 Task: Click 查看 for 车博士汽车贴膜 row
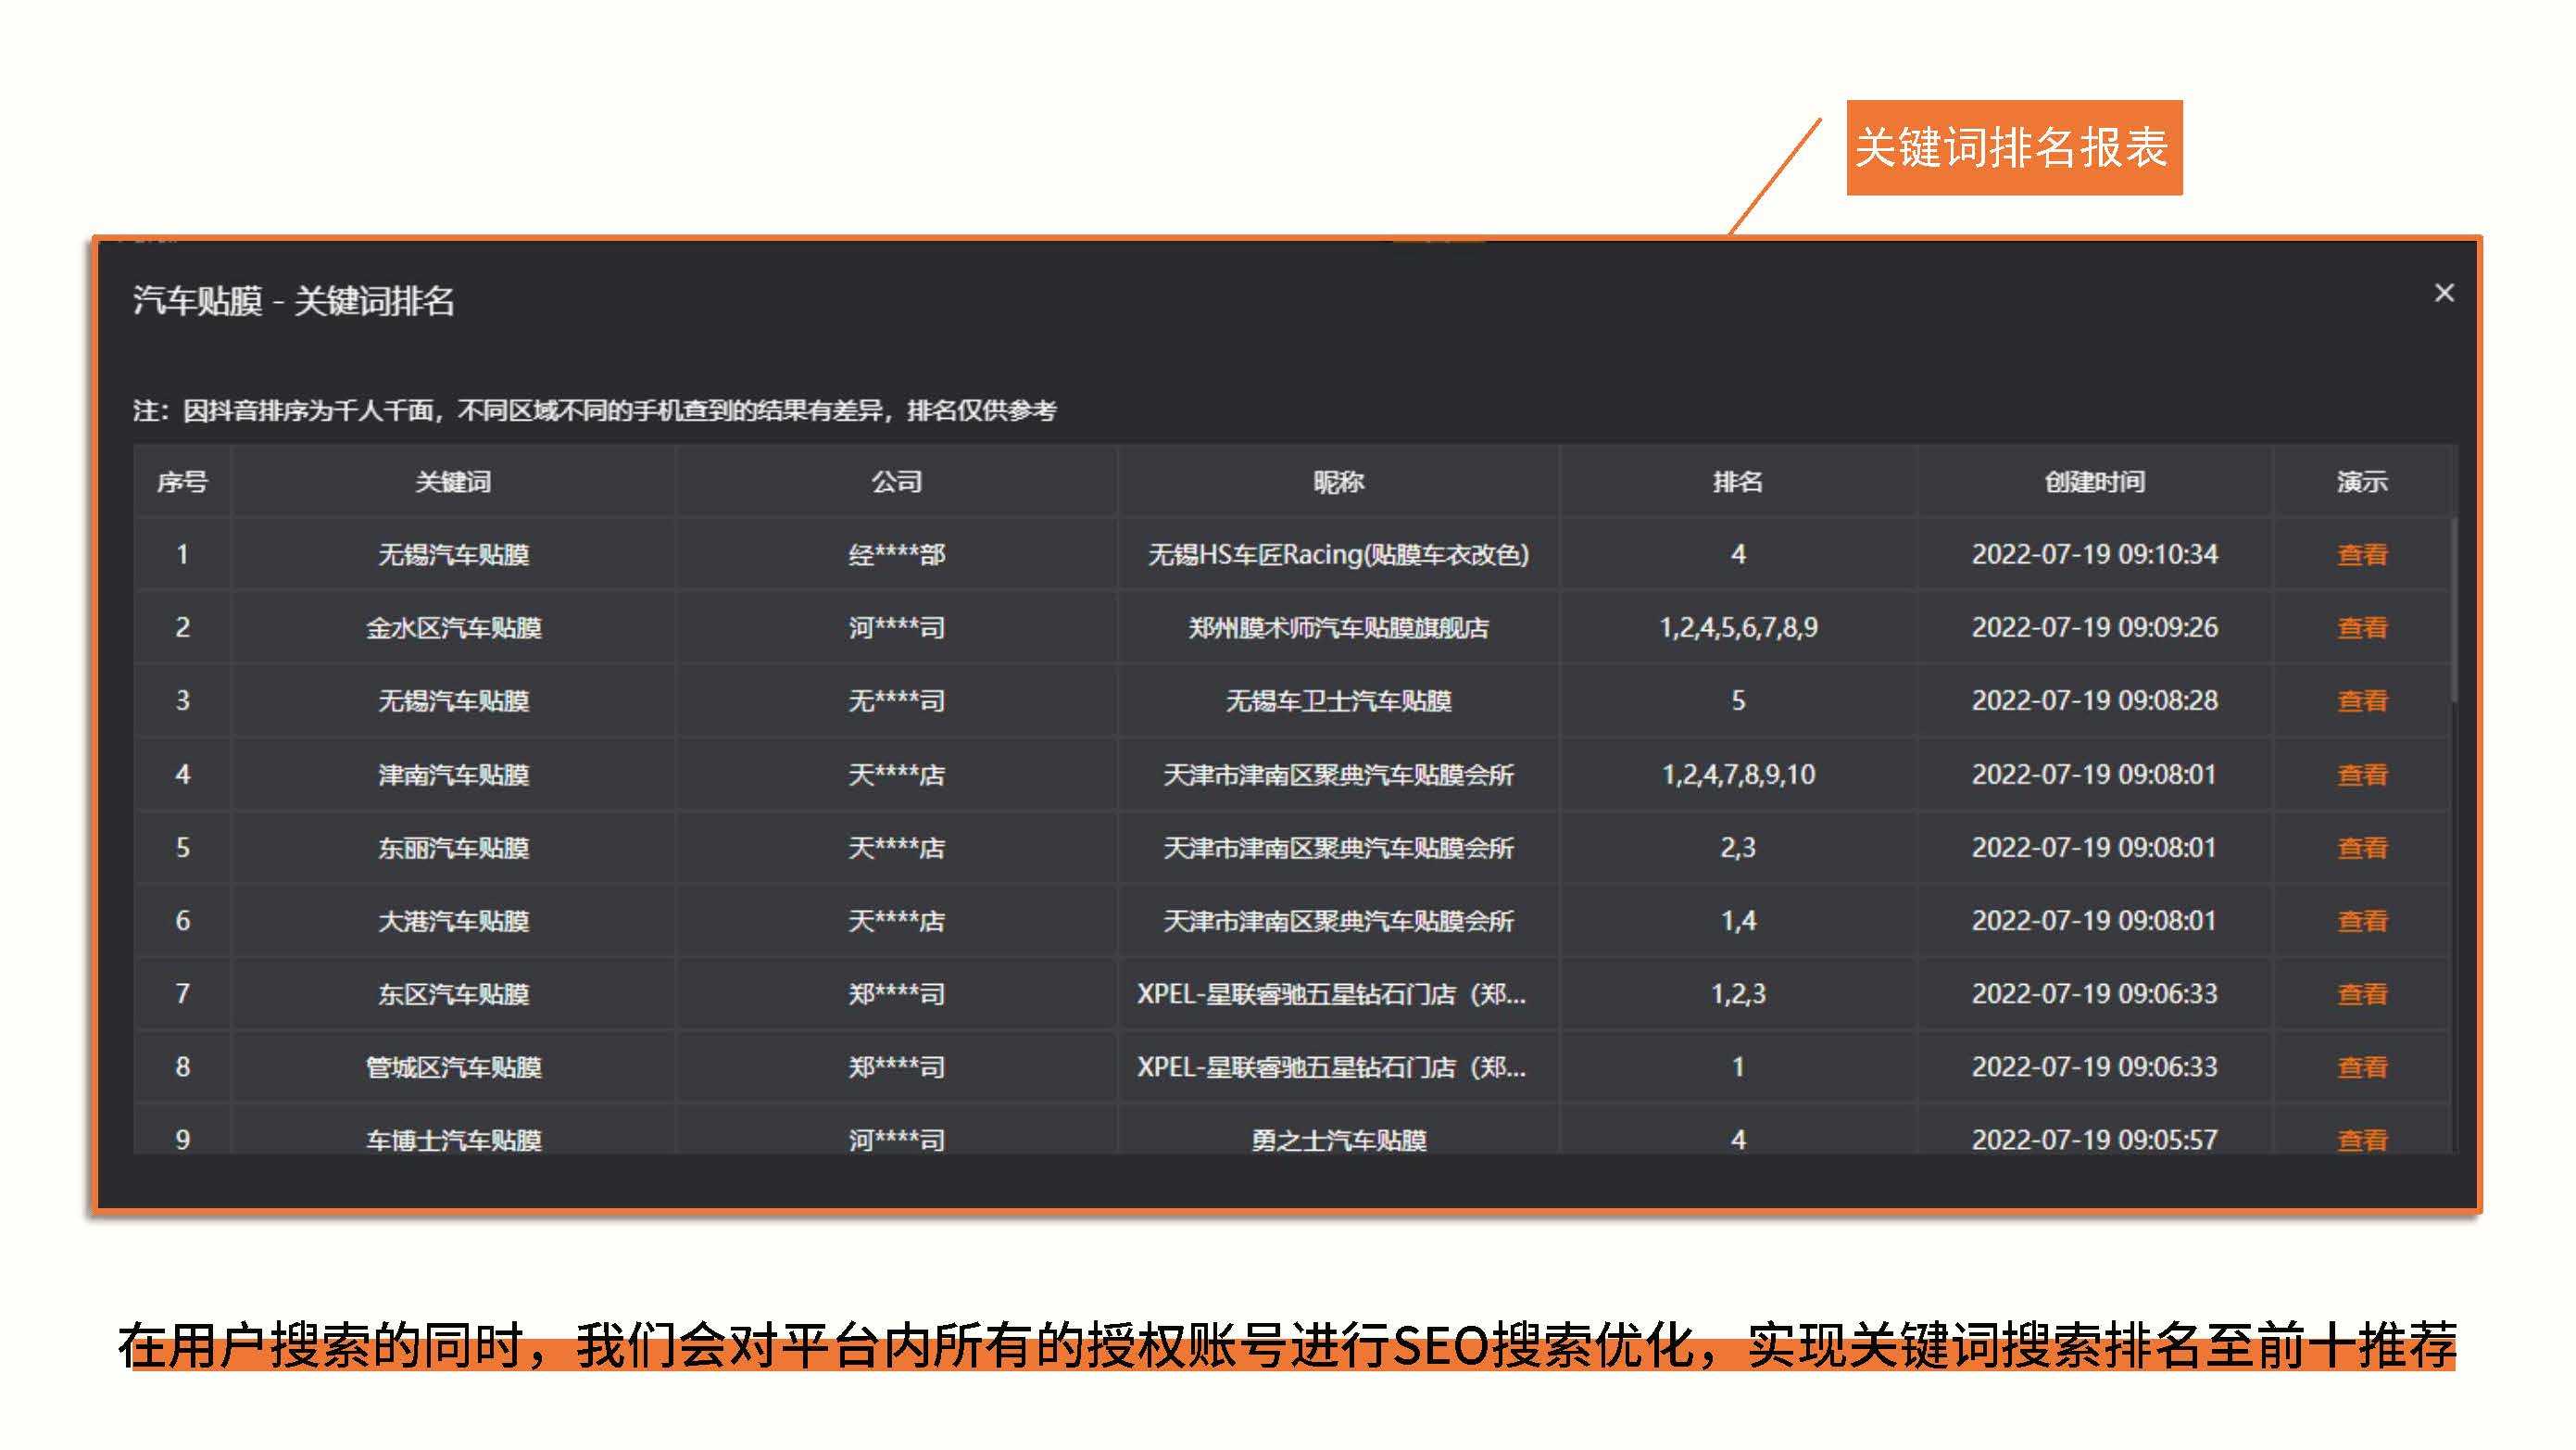(2362, 1140)
